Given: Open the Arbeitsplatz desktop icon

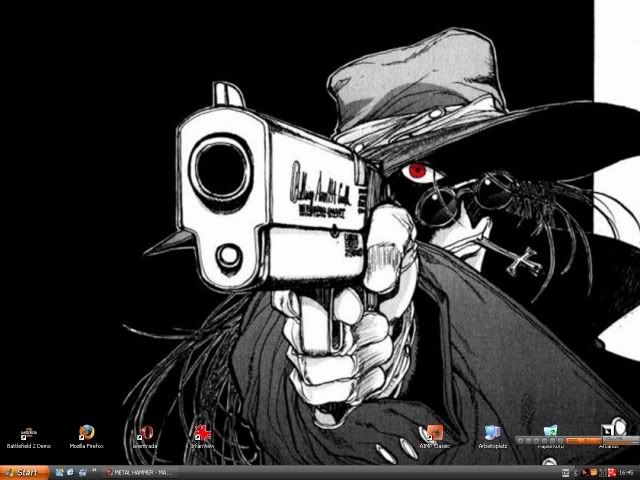Looking at the screenshot, I should (x=493, y=437).
